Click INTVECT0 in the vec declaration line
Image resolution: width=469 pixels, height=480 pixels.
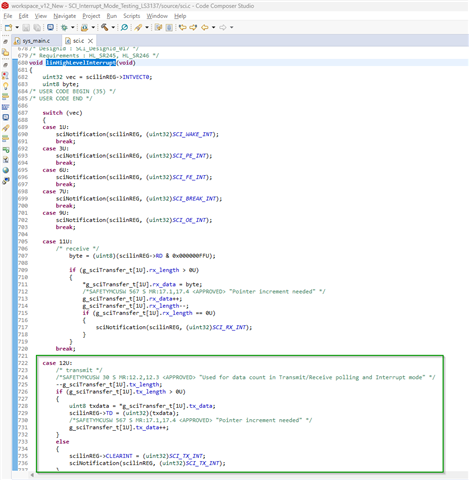(x=137, y=77)
